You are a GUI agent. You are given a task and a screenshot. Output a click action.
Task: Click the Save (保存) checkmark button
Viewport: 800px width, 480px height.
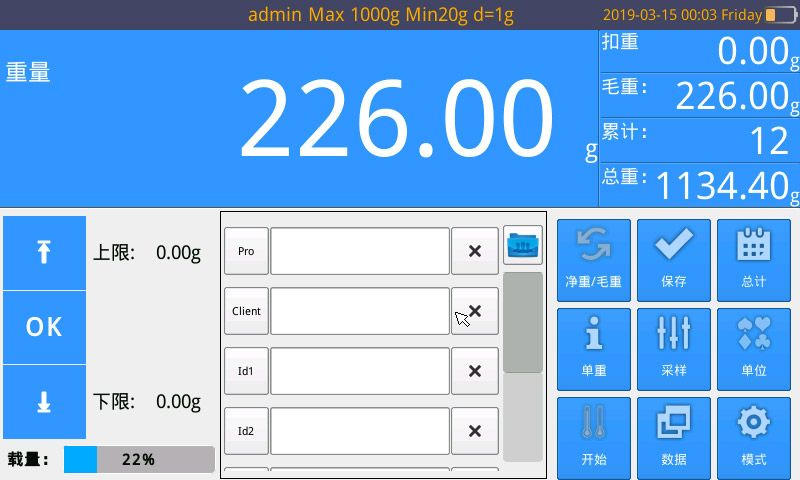pos(673,260)
